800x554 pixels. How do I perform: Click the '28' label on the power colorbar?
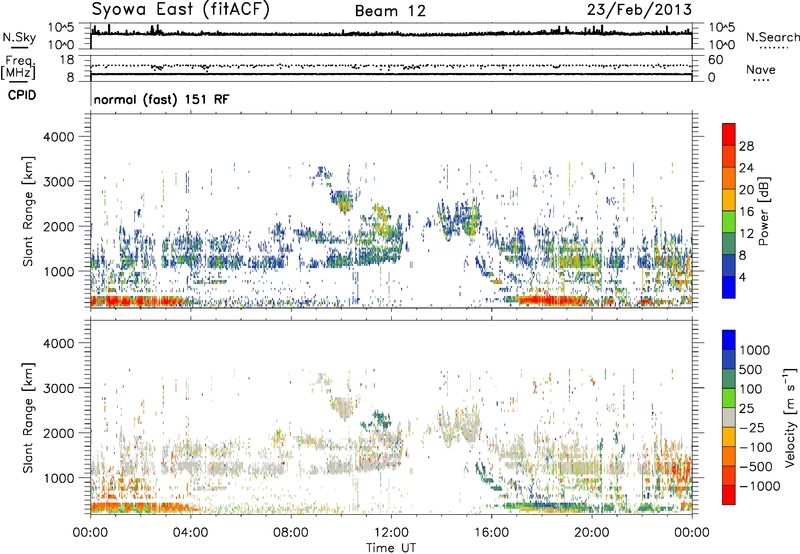746,146
